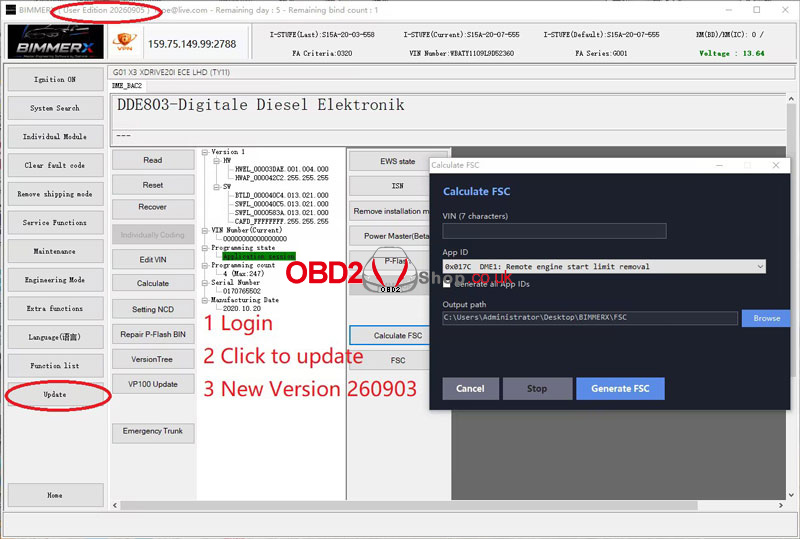Open Engineering Mode
This screenshot has width=800, height=539.
55,280
